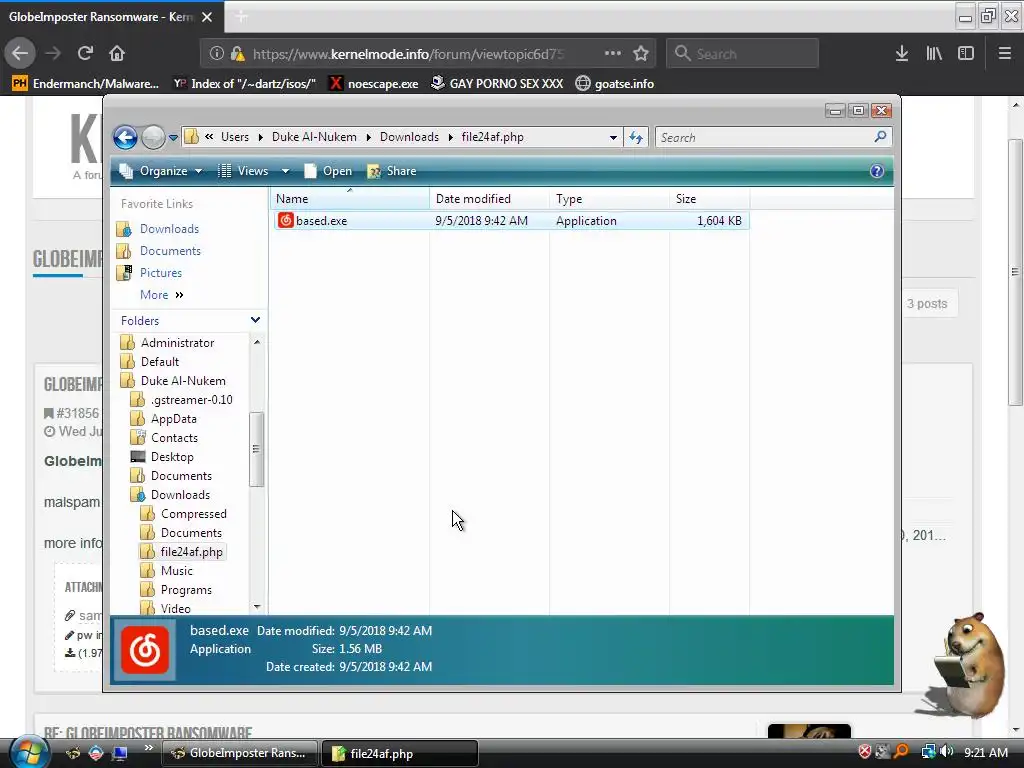This screenshot has width=1024, height=768.
Task: Sort files by the Name column
Action: tap(349, 199)
